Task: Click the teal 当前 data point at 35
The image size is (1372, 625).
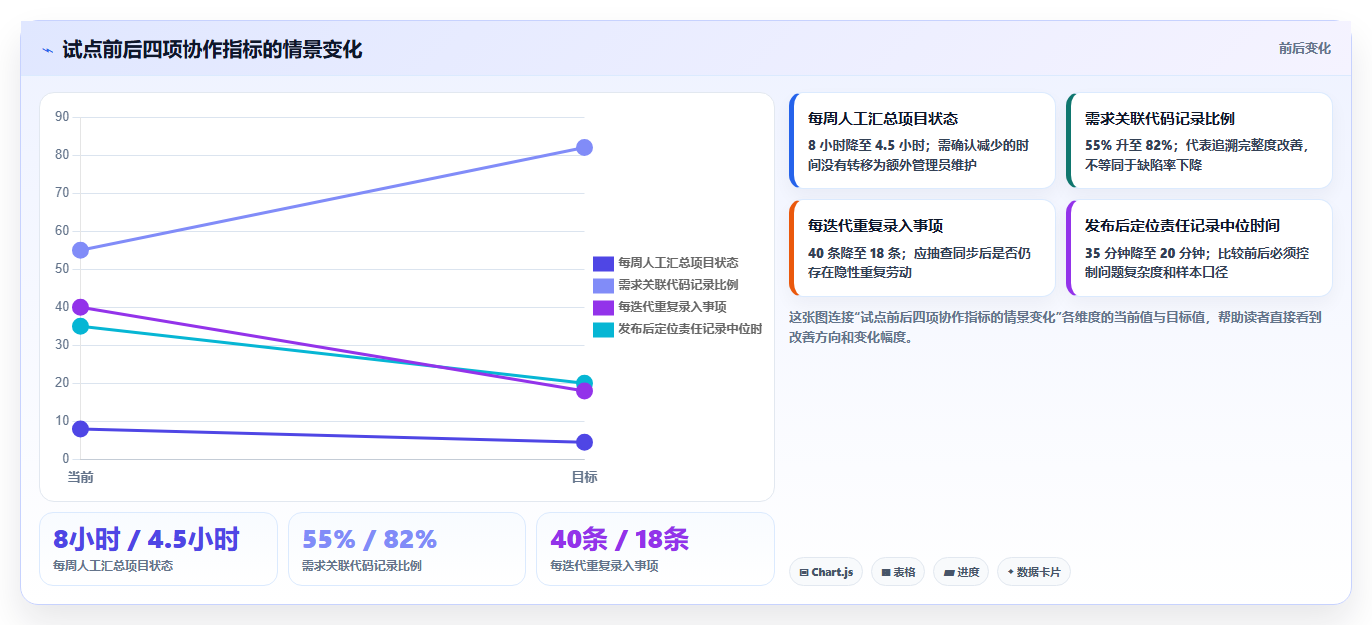Action: (x=81, y=326)
